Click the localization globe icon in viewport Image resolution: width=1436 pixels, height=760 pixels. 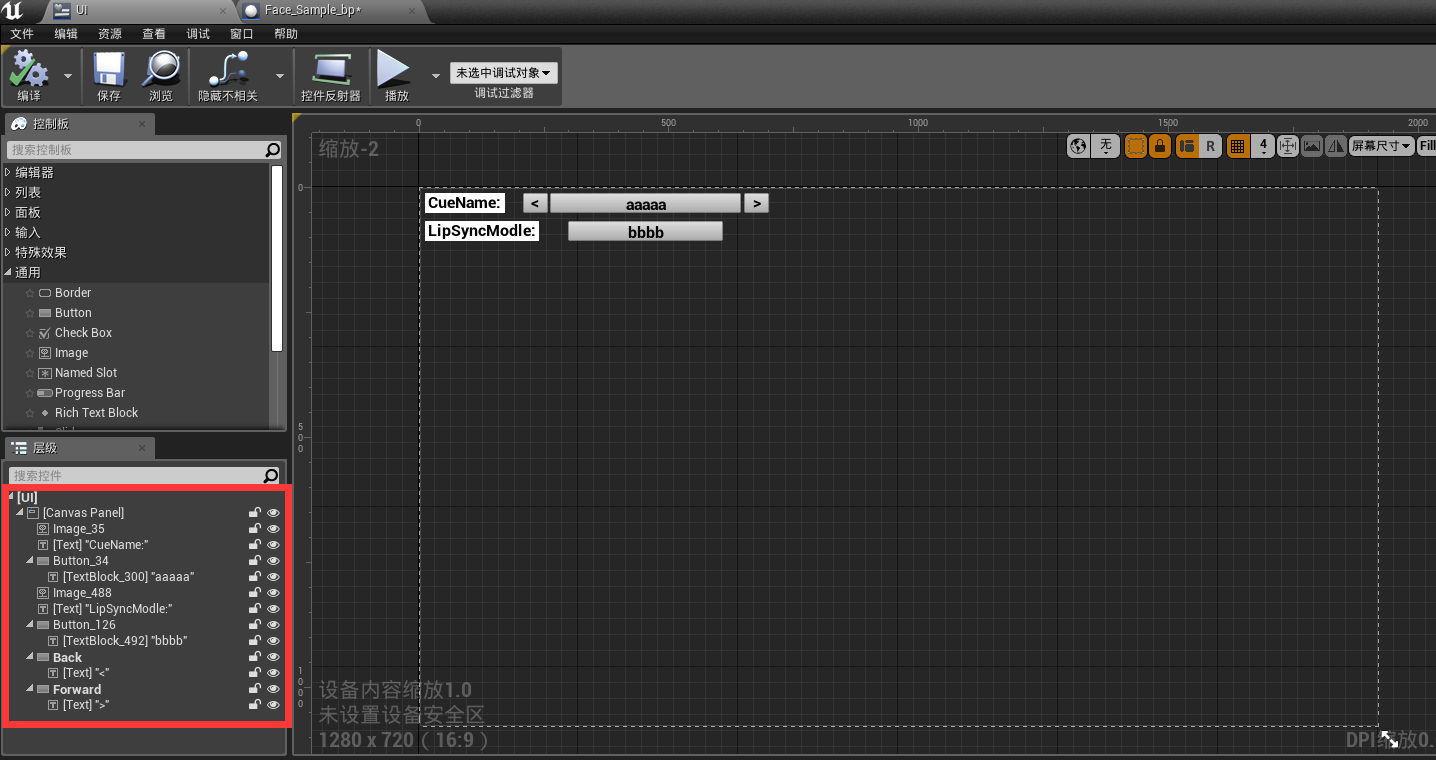tap(1078, 146)
